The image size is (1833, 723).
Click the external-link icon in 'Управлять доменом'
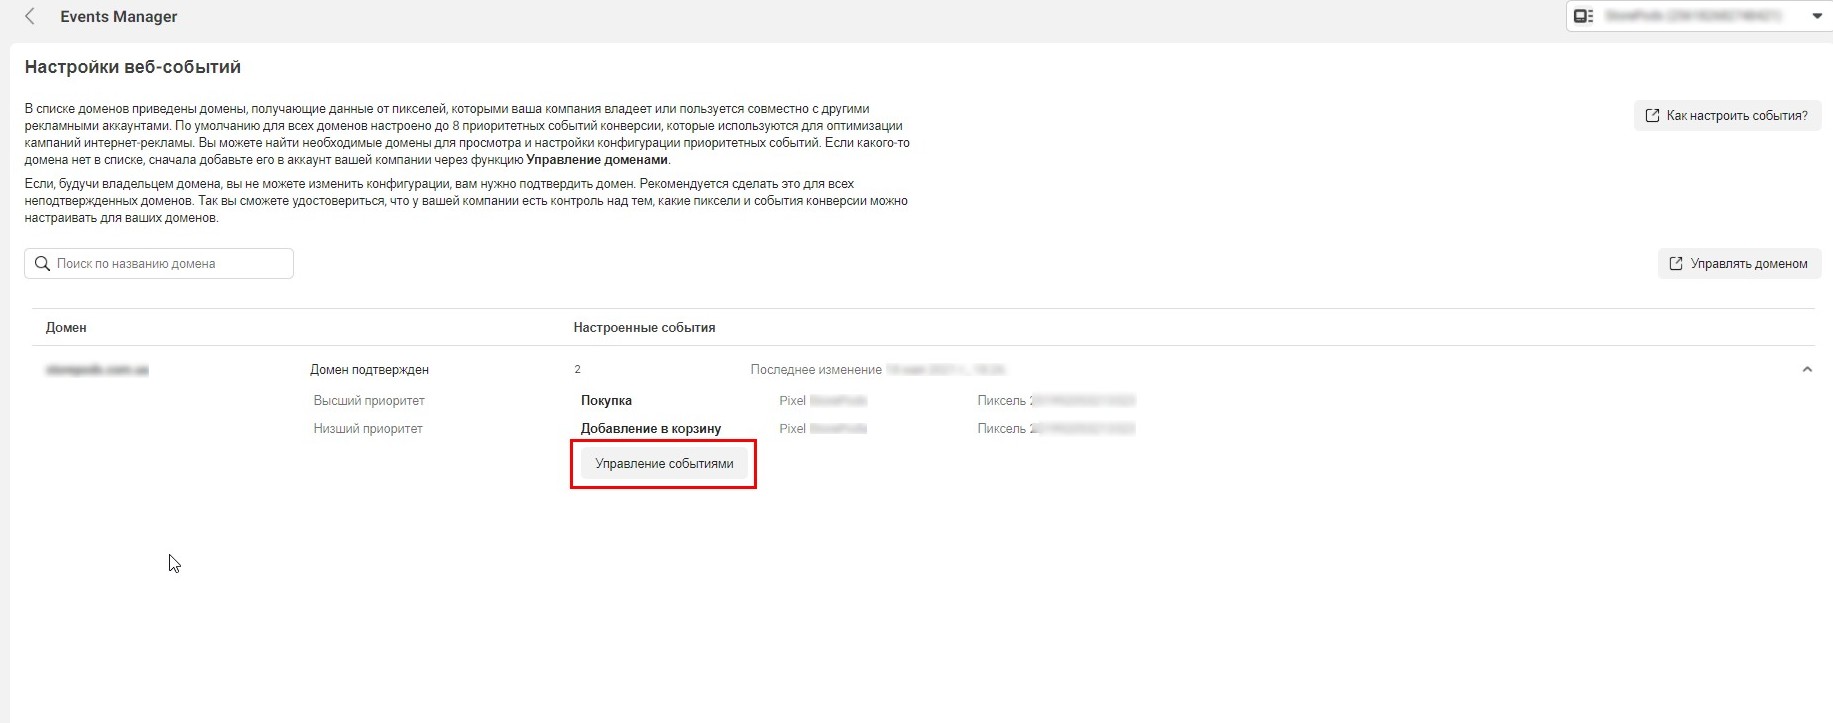click(1676, 264)
